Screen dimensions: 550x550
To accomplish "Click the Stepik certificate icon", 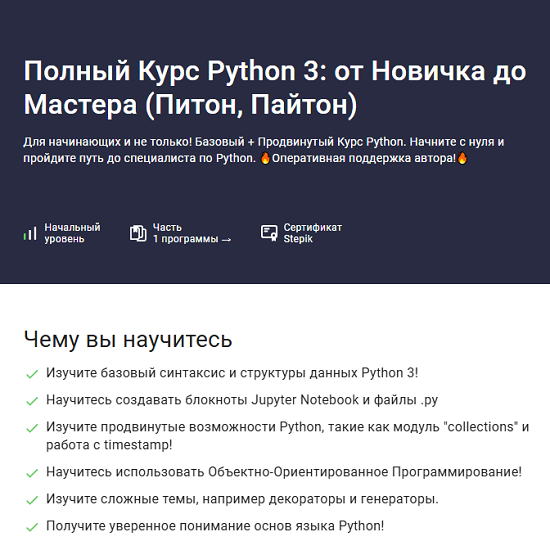I will (x=269, y=233).
